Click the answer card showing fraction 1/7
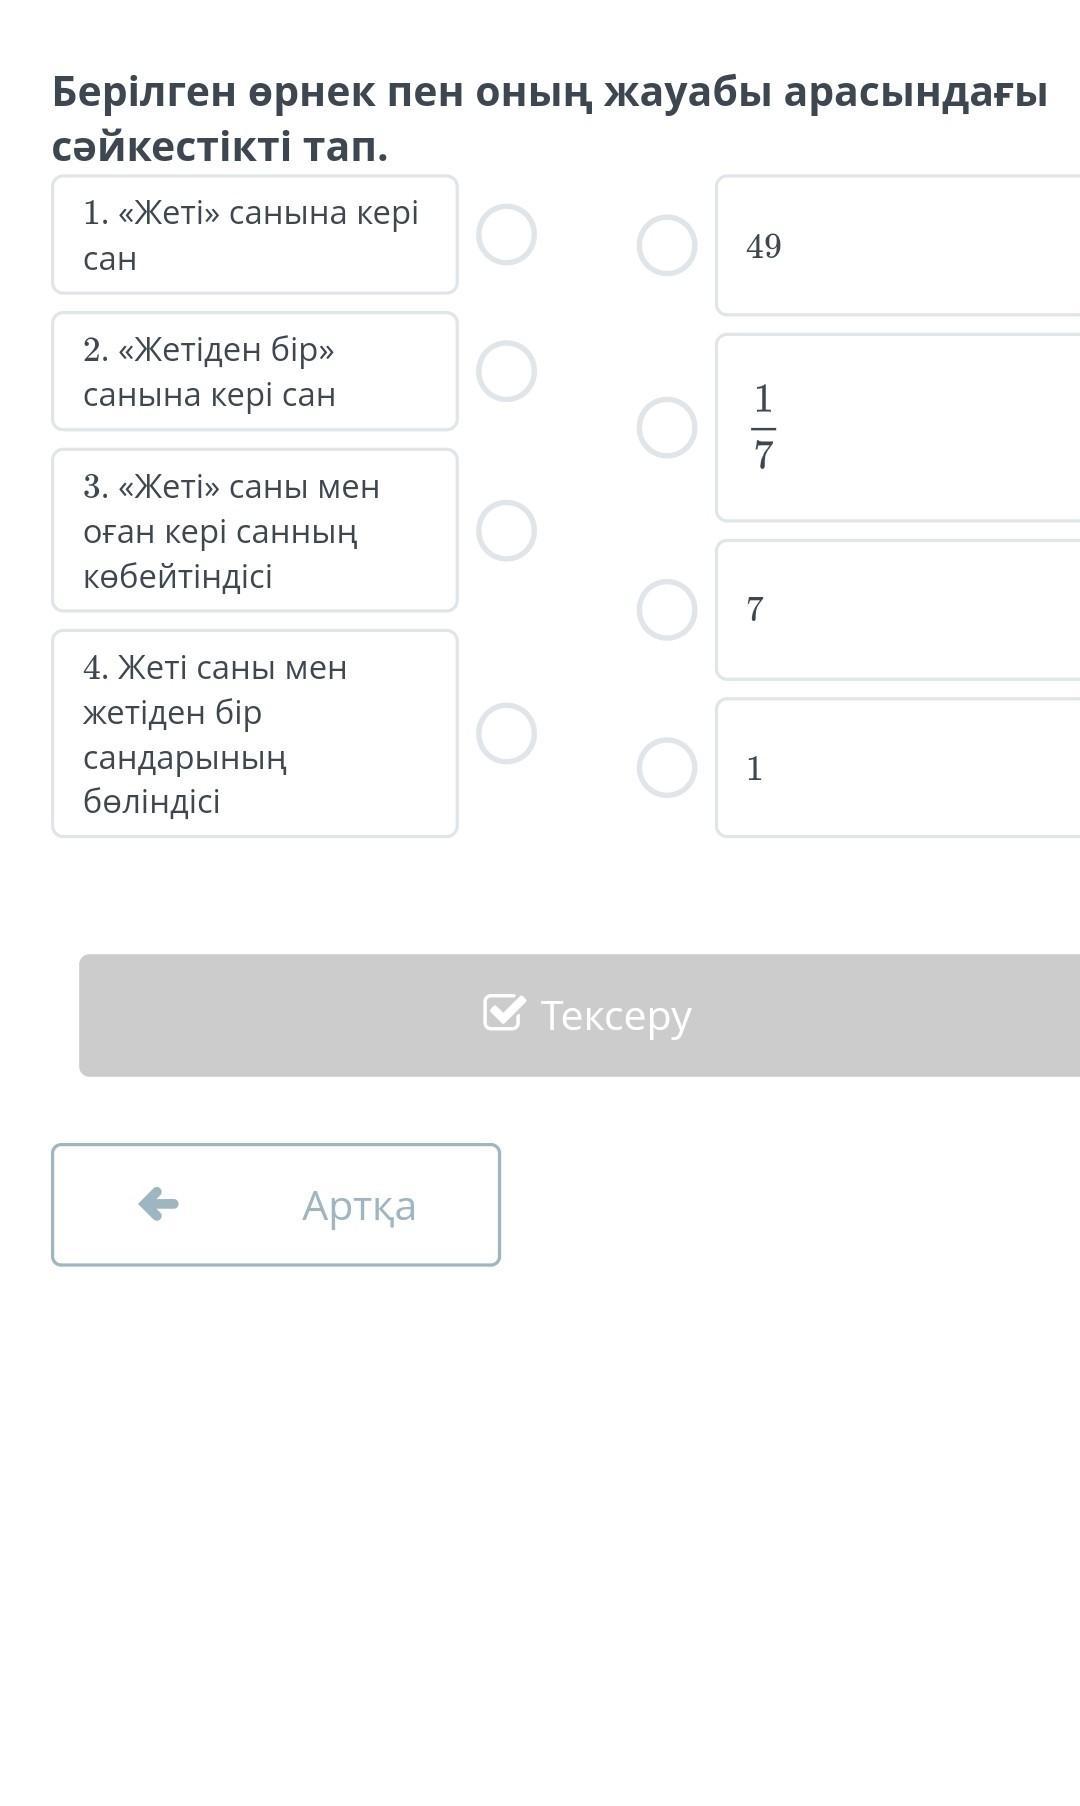Screen dimensions: 1080x1806 [x=898, y=428]
